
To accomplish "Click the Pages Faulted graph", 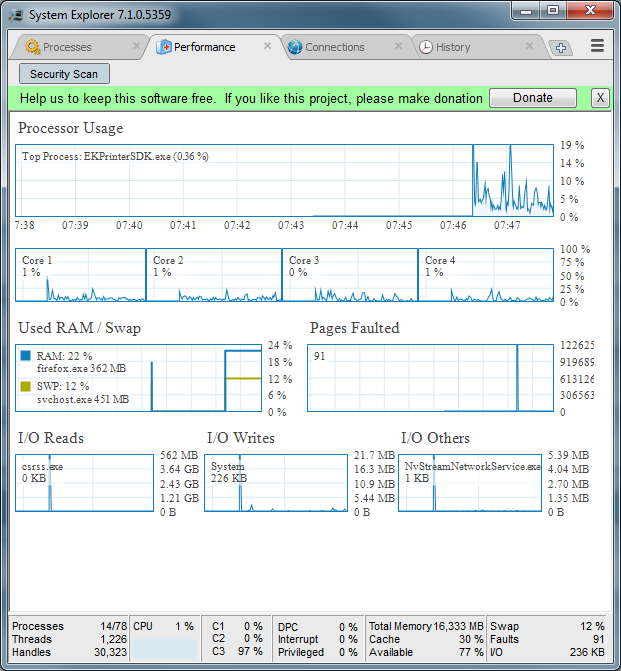I will (431, 378).
